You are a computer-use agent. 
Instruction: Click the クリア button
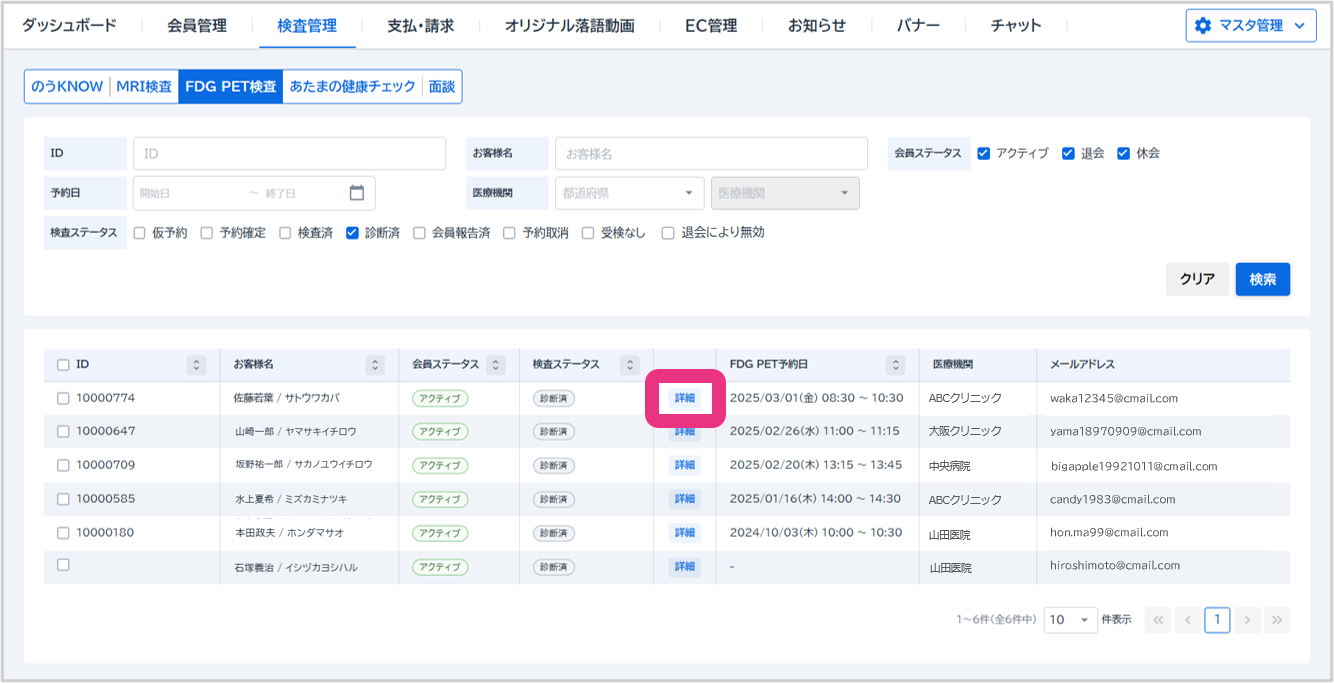click(x=1196, y=279)
